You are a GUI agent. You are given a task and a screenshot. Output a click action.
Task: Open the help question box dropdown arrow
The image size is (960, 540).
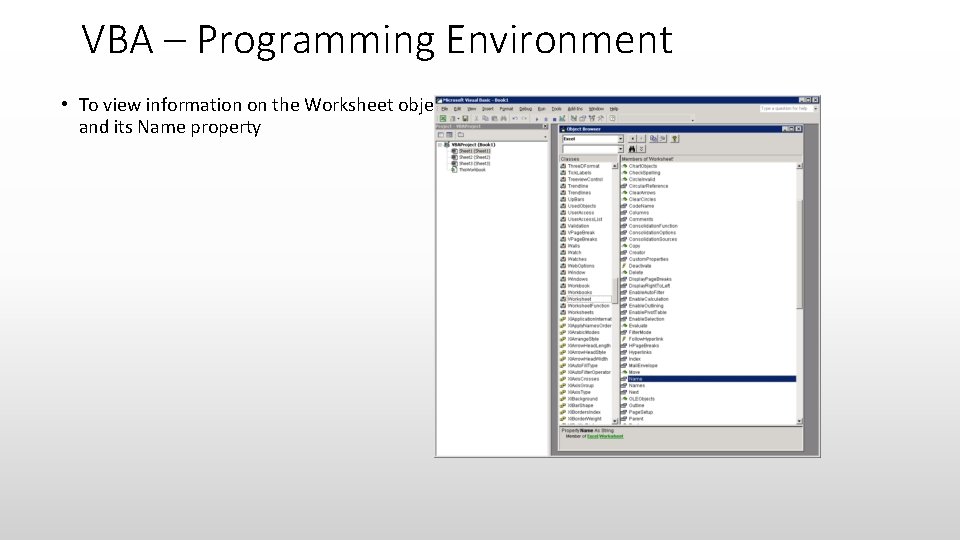point(816,108)
